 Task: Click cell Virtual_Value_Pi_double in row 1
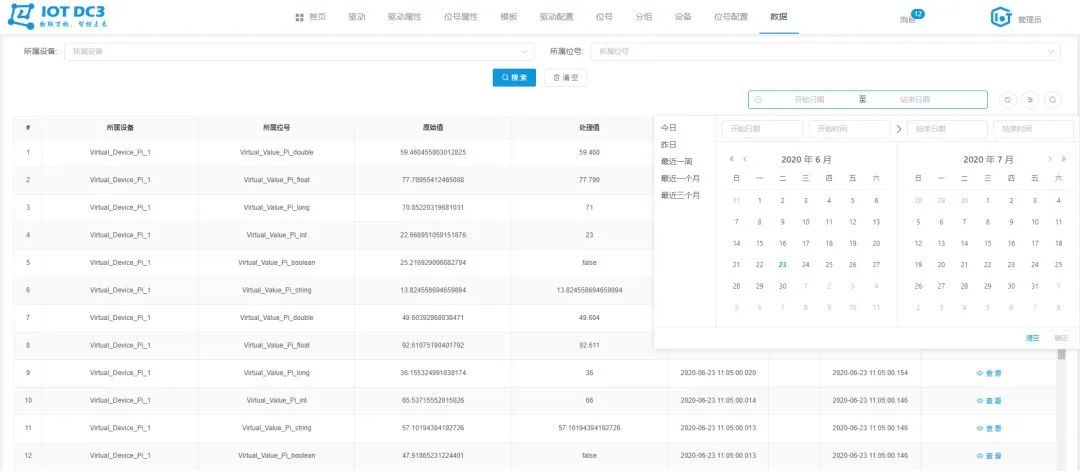(276, 152)
